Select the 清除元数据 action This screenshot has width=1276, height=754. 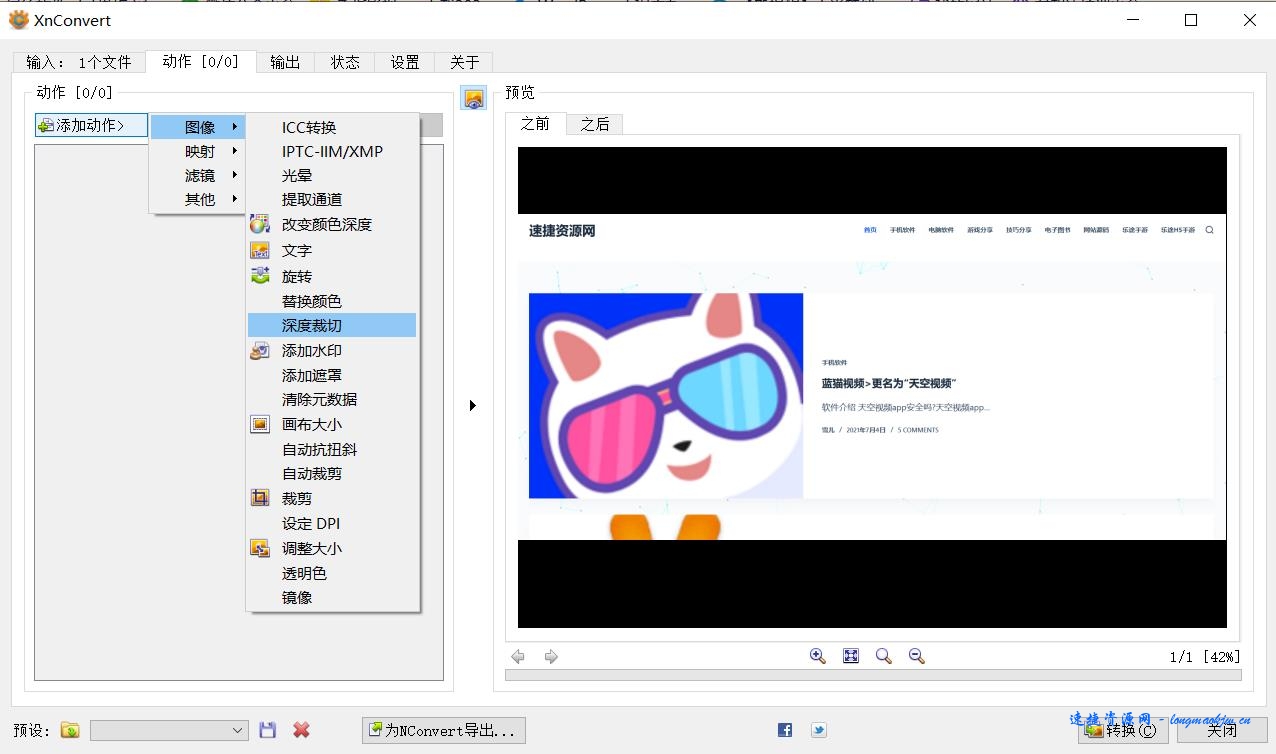(x=332, y=399)
